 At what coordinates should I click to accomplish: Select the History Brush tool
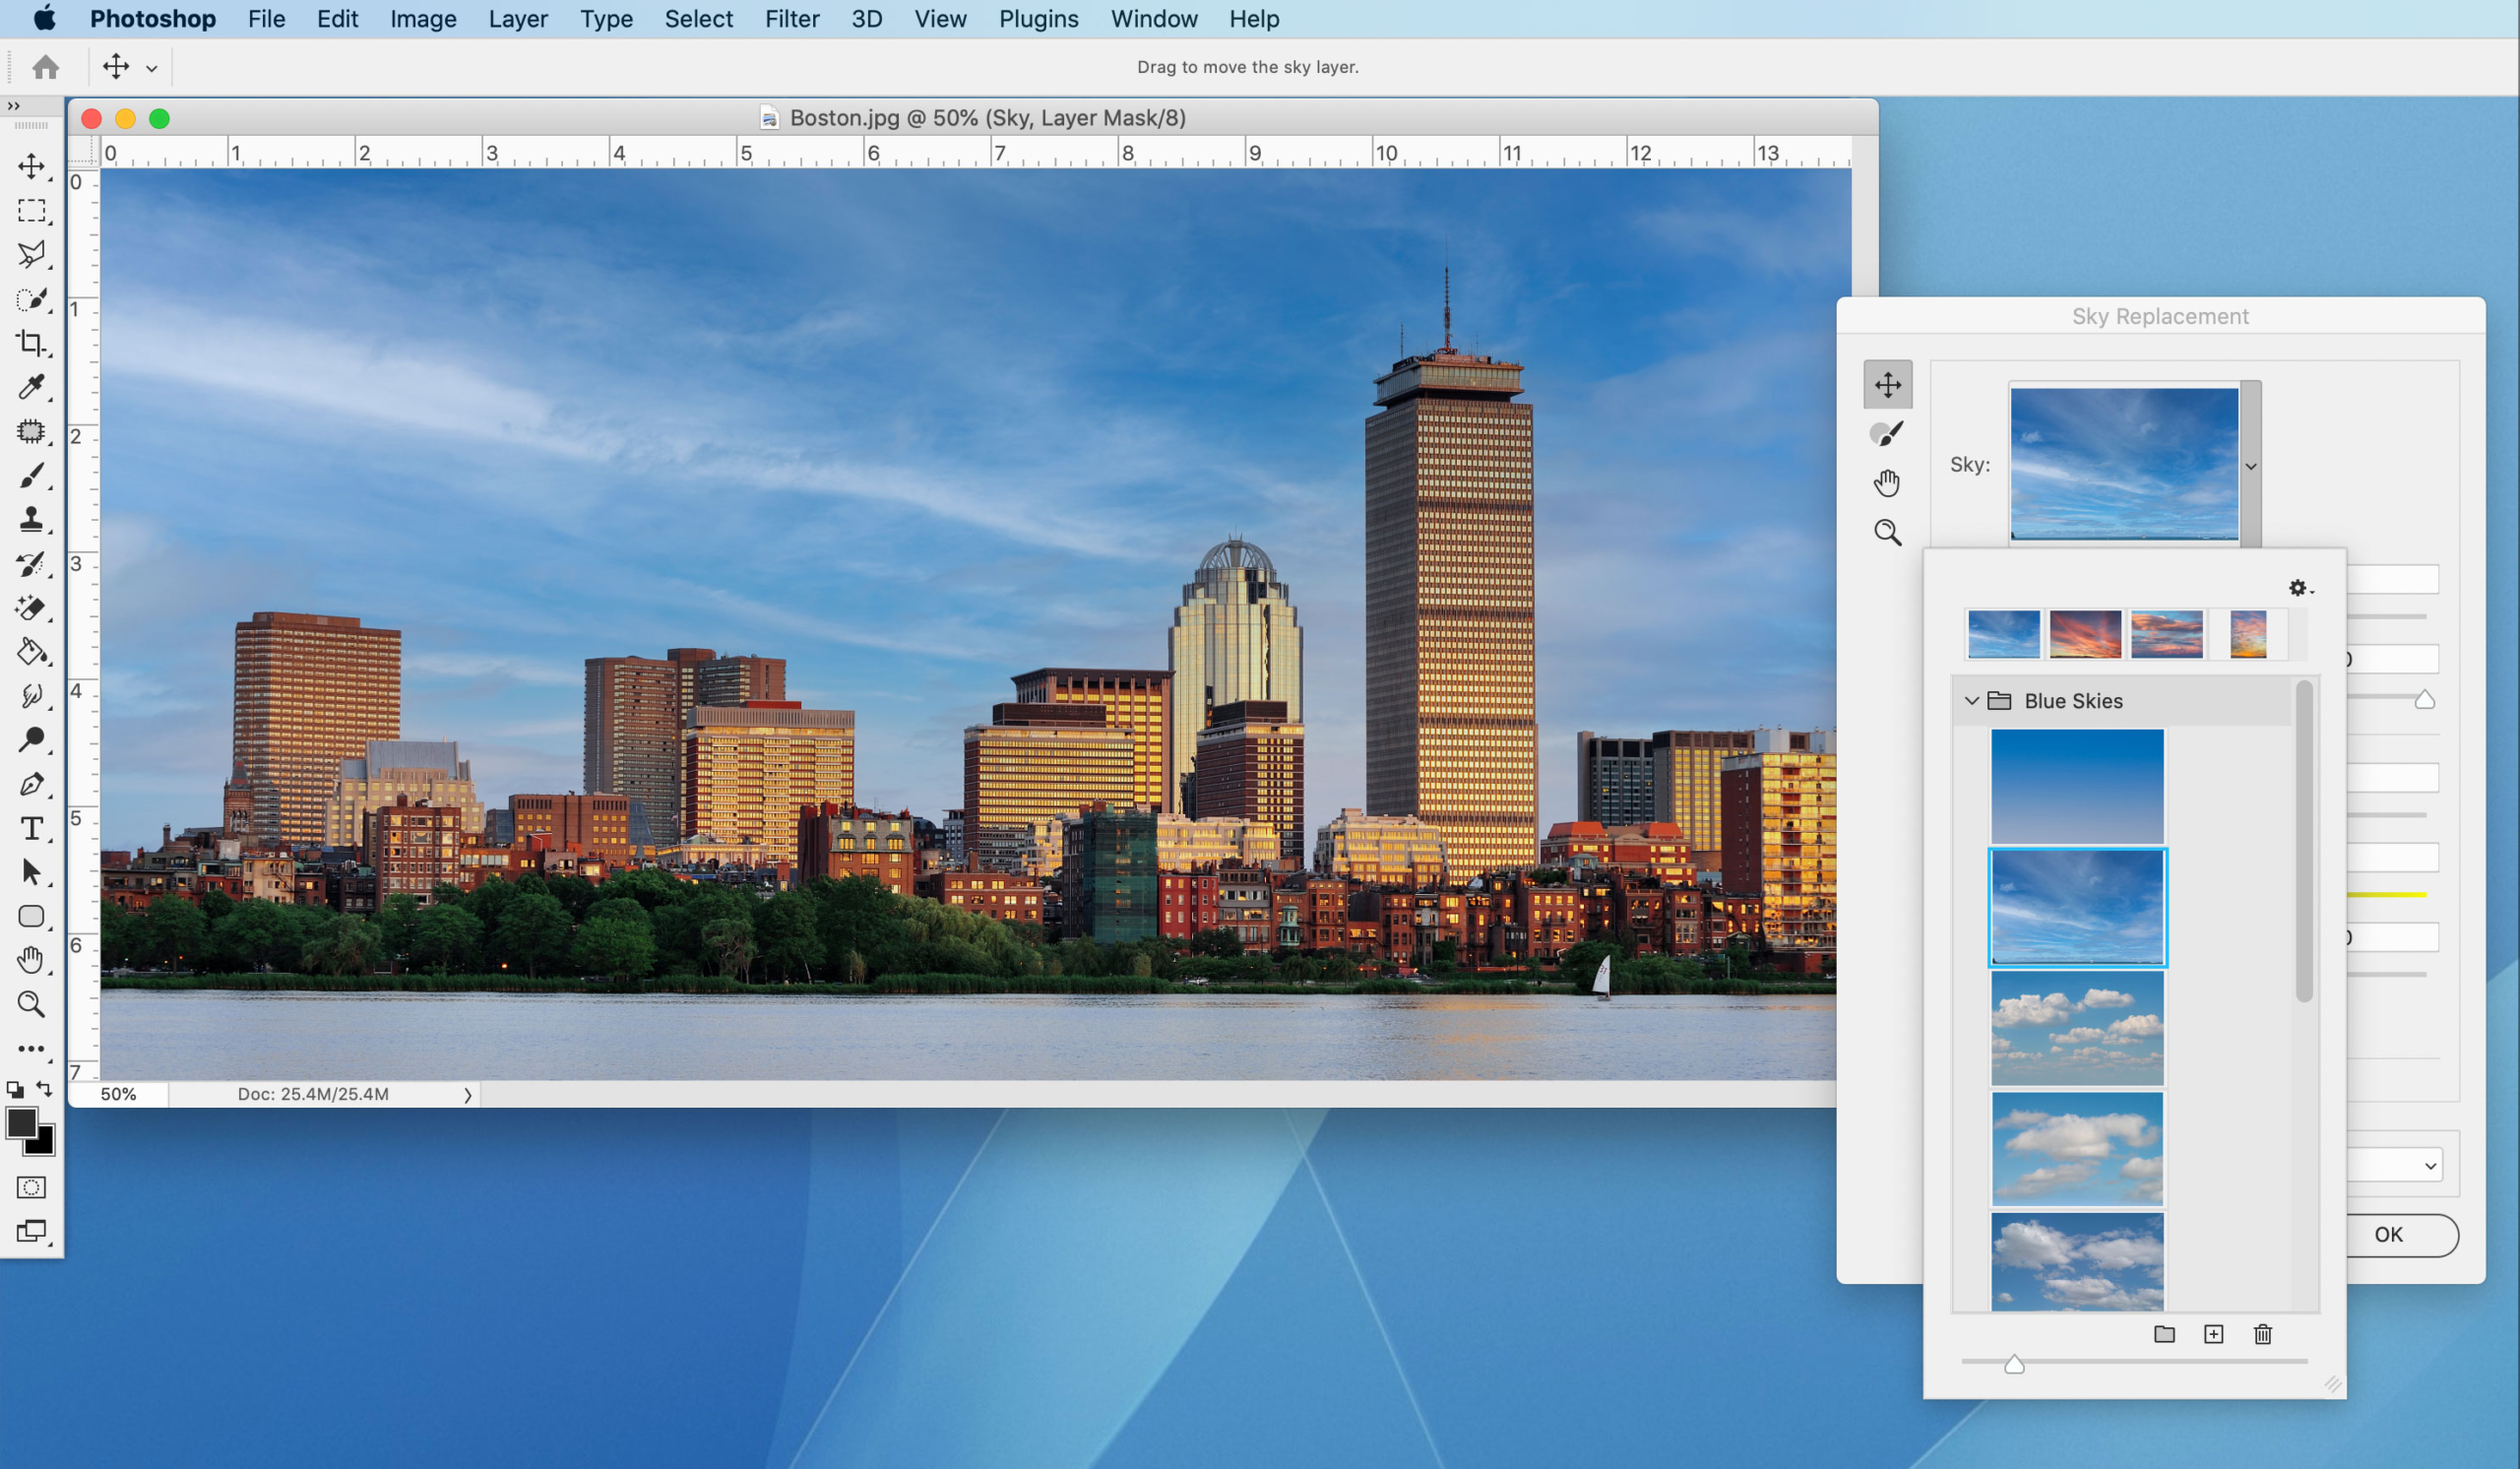pos(31,564)
